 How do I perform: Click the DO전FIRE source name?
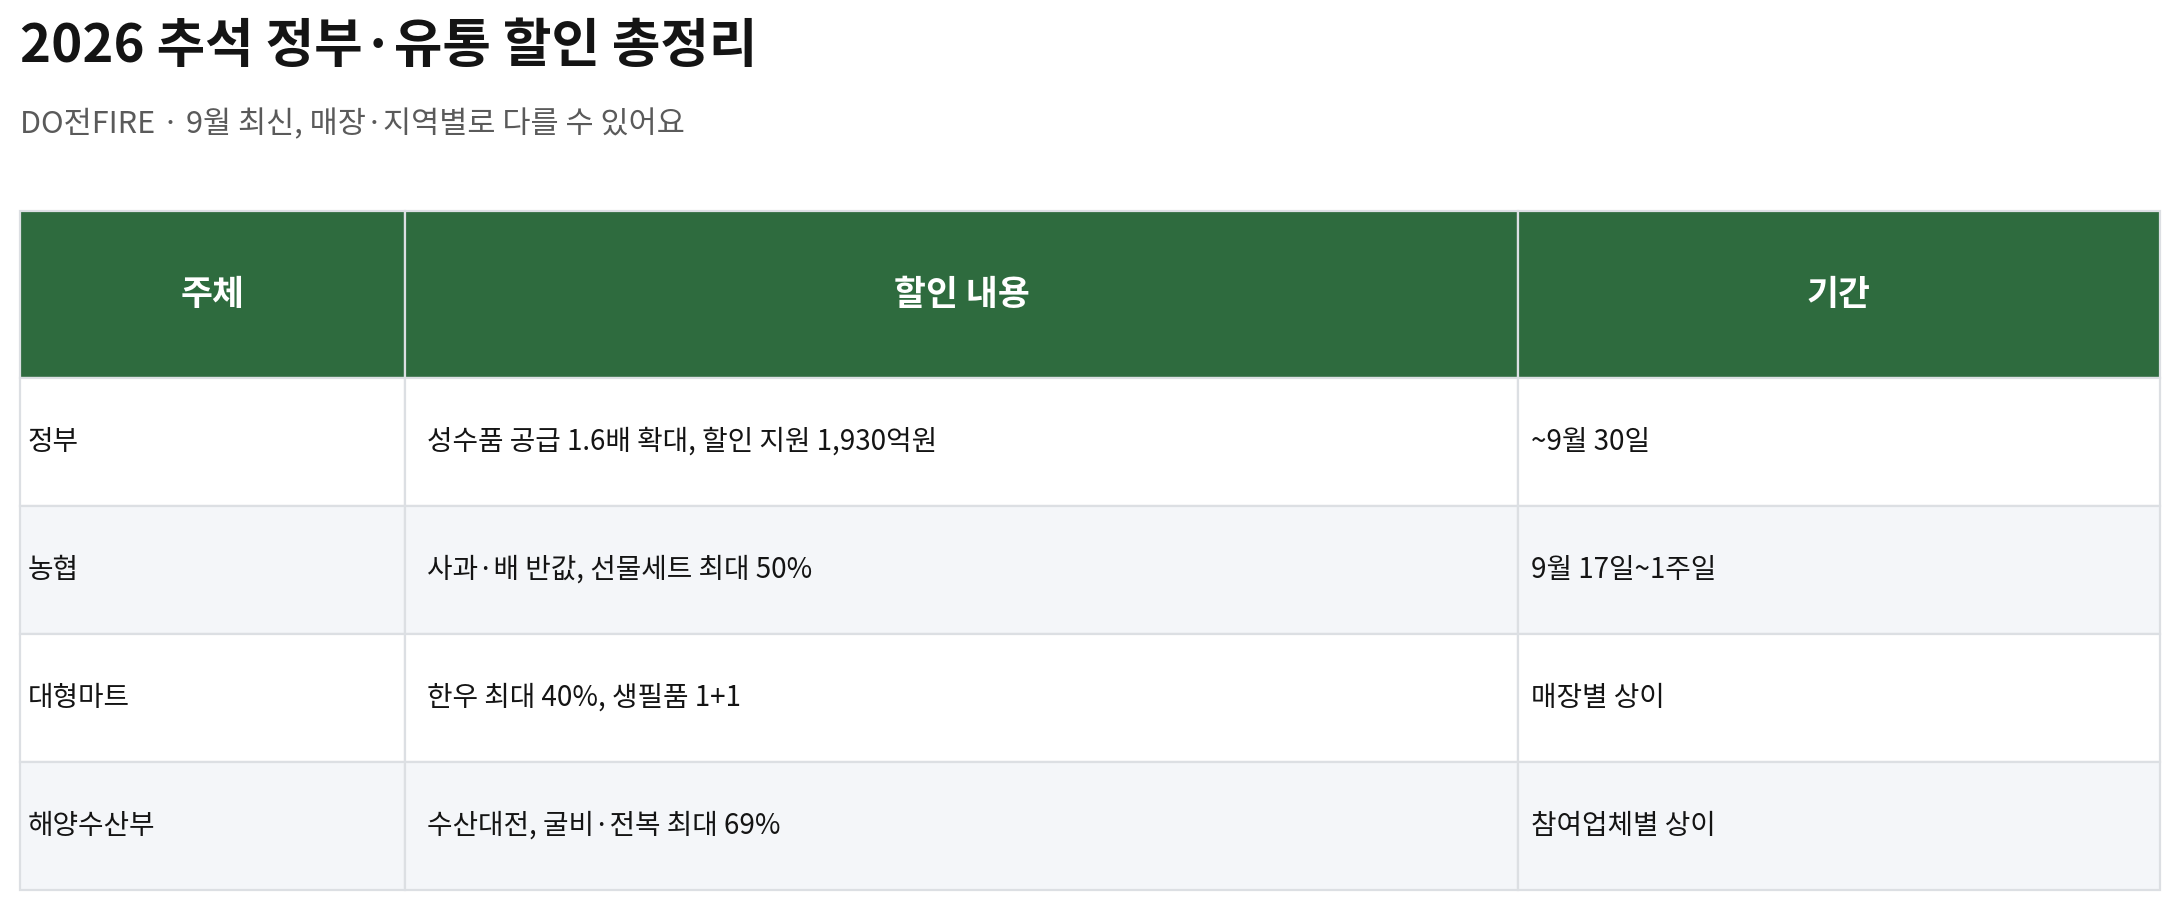click(88, 122)
